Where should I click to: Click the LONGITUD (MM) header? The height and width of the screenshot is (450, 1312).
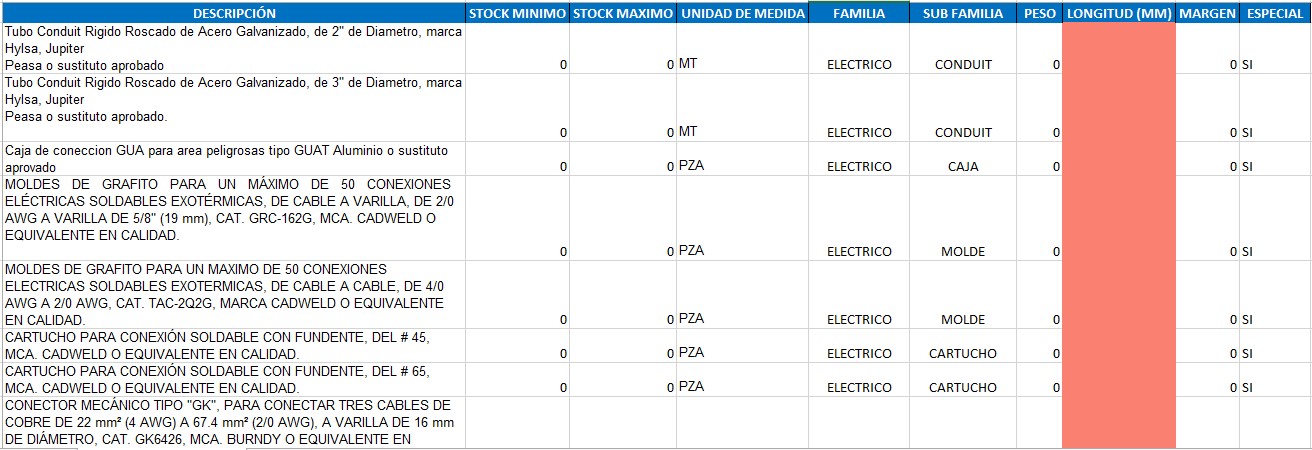coord(1119,13)
